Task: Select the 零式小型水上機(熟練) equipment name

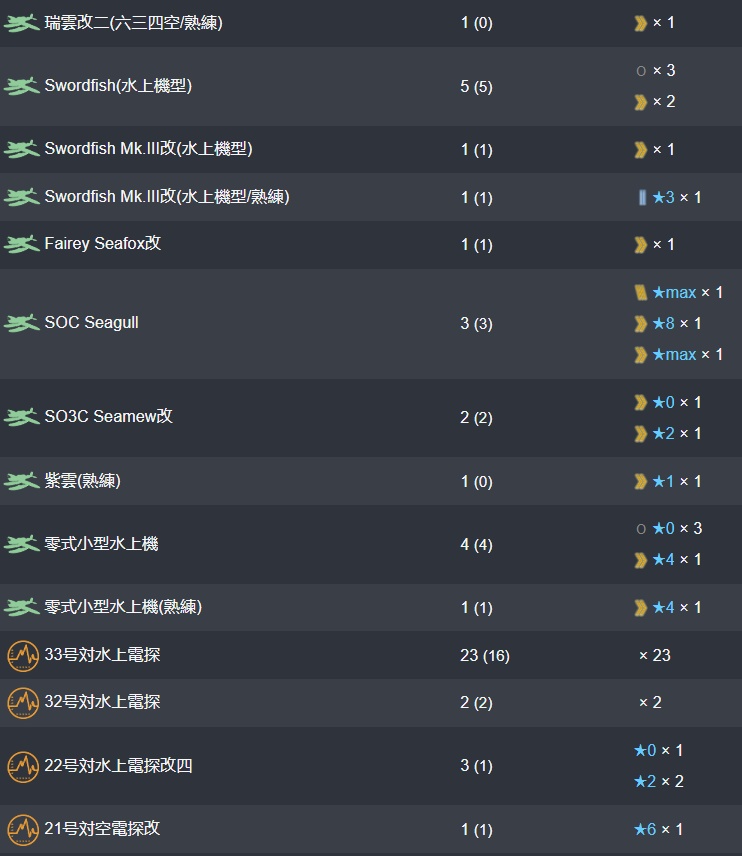Action: (123, 607)
